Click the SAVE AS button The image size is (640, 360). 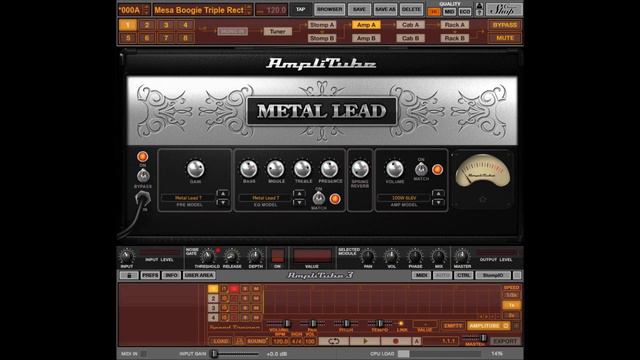[385, 9]
